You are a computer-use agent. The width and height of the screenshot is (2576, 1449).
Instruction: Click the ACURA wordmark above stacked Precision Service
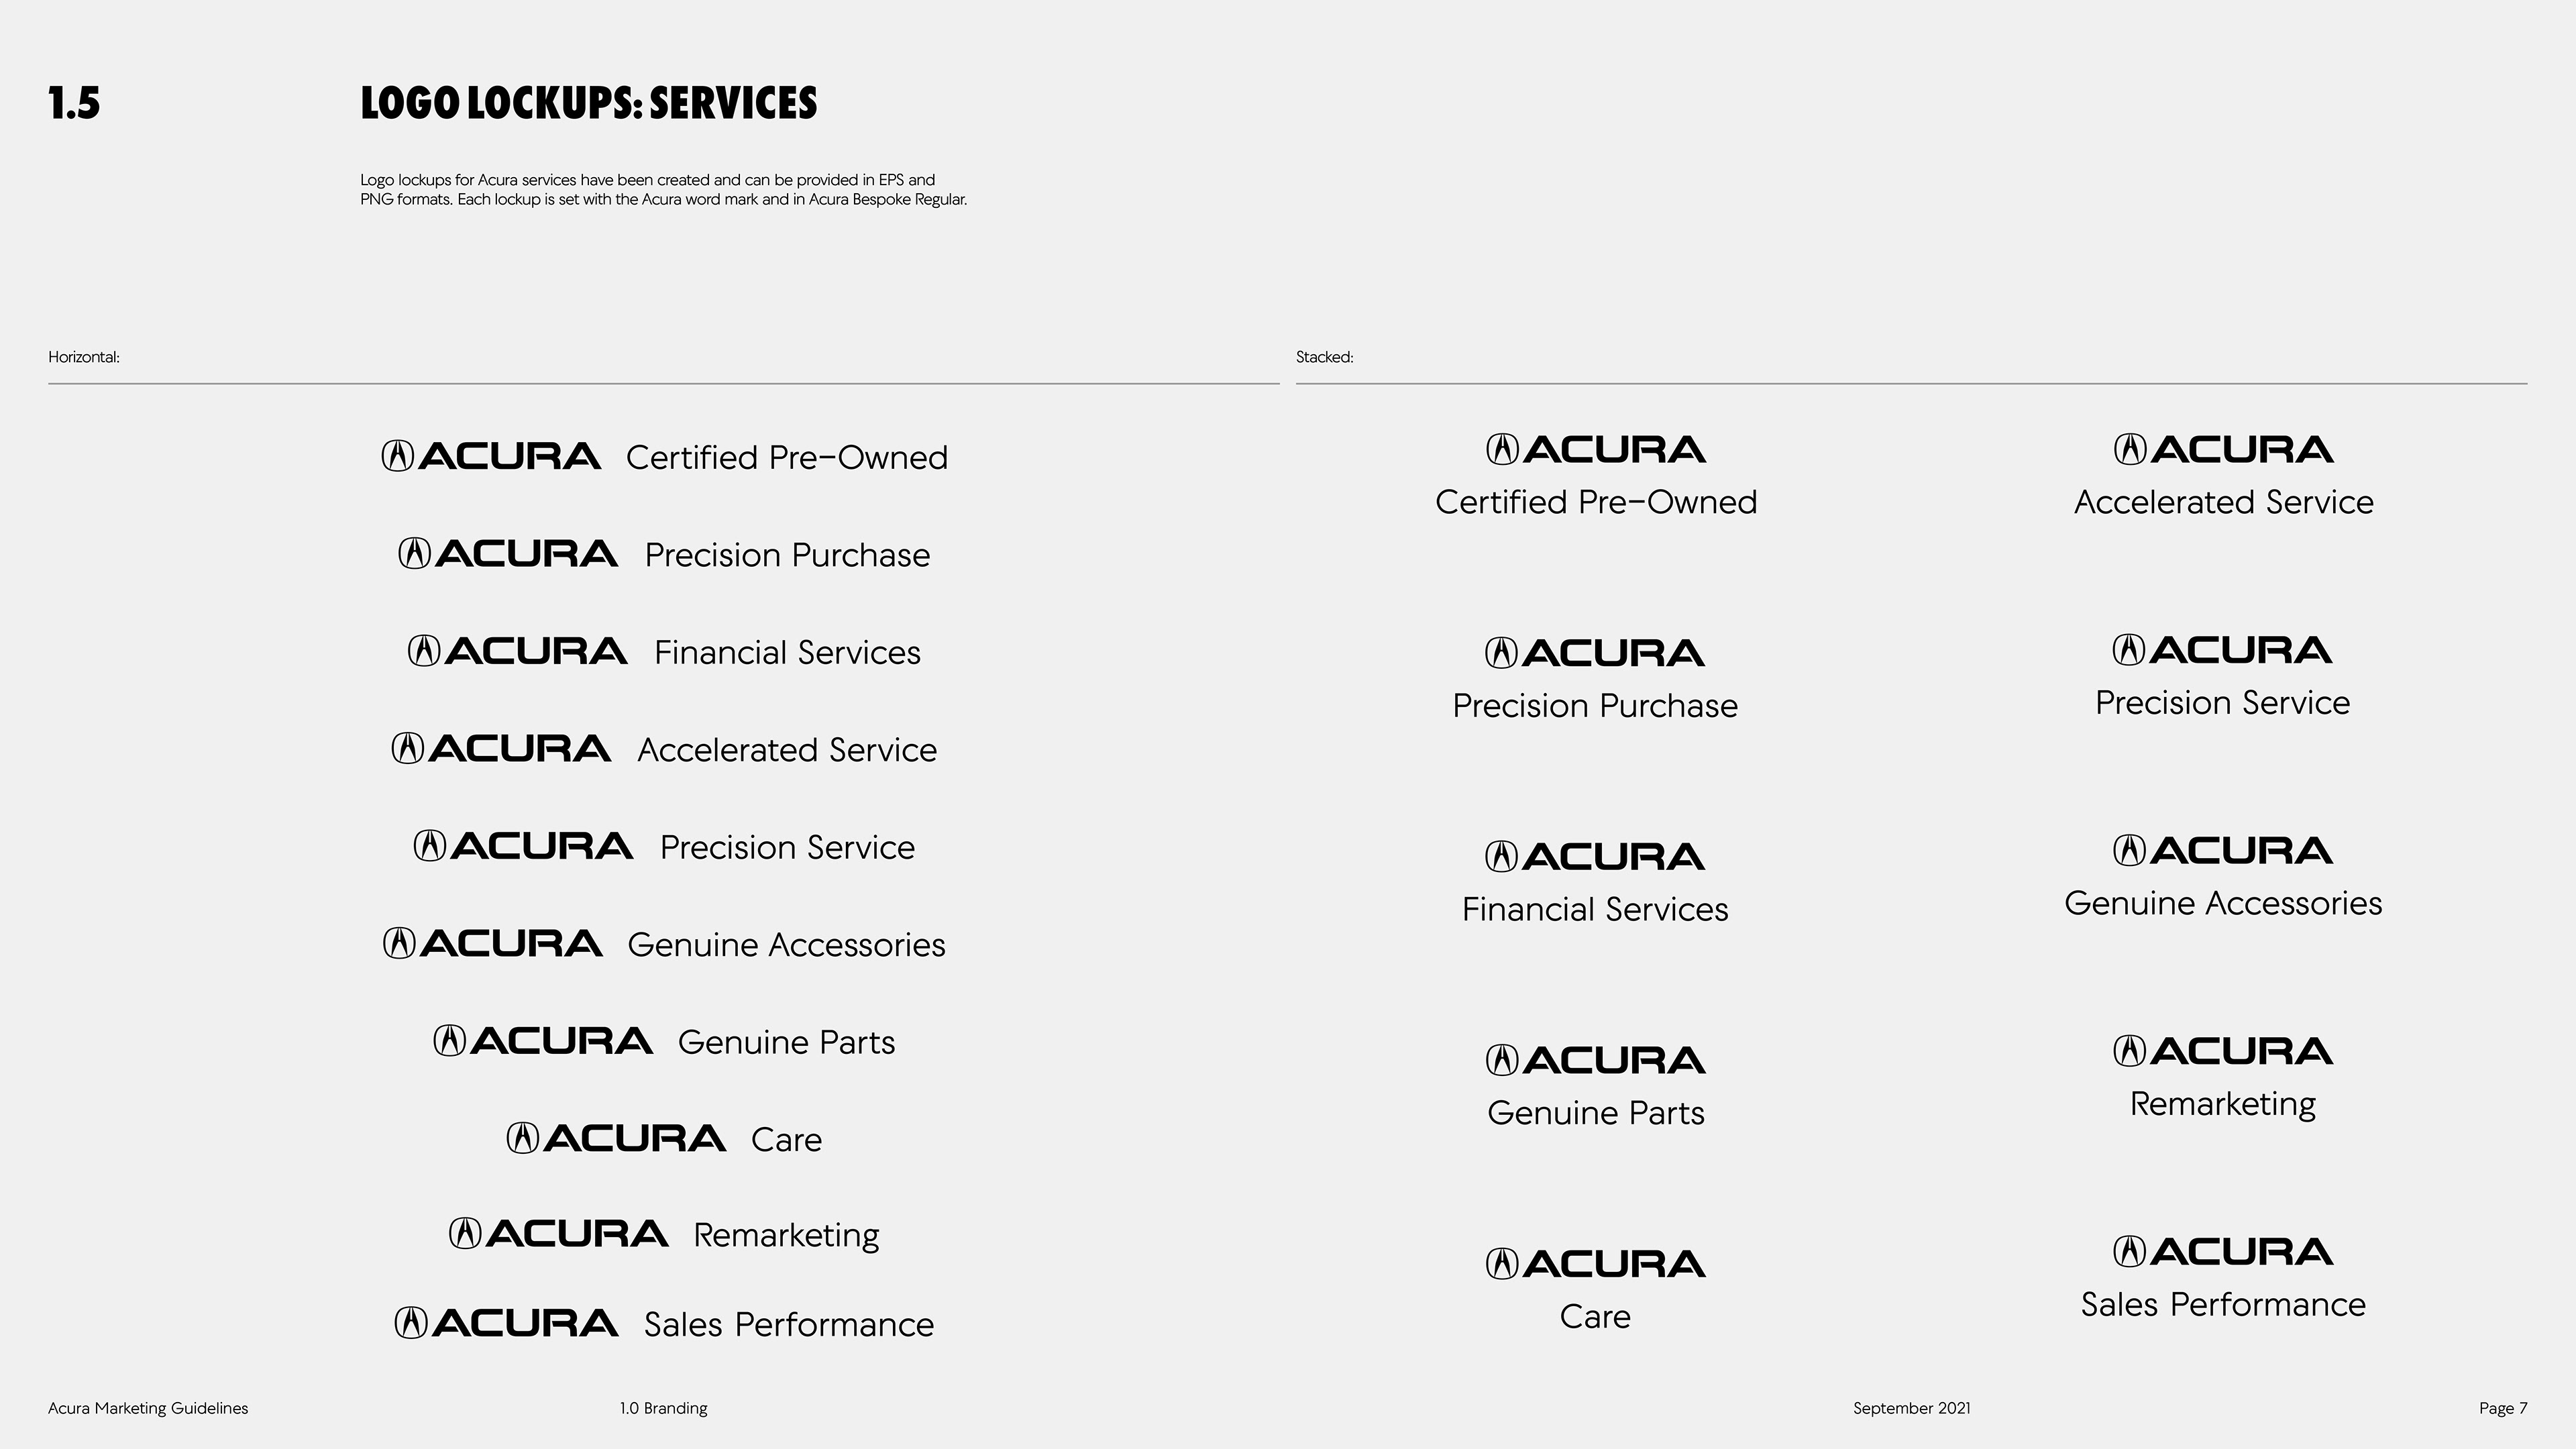point(2241,650)
